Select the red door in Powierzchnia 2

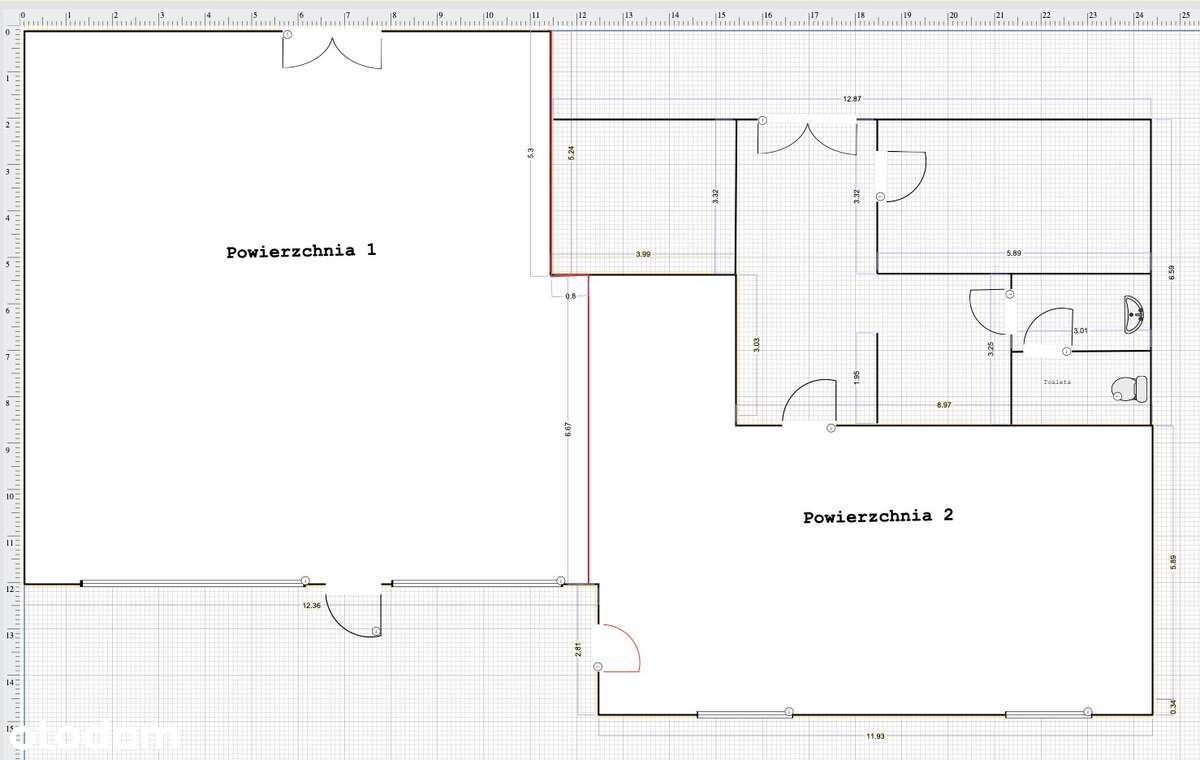[x=618, y=646]
